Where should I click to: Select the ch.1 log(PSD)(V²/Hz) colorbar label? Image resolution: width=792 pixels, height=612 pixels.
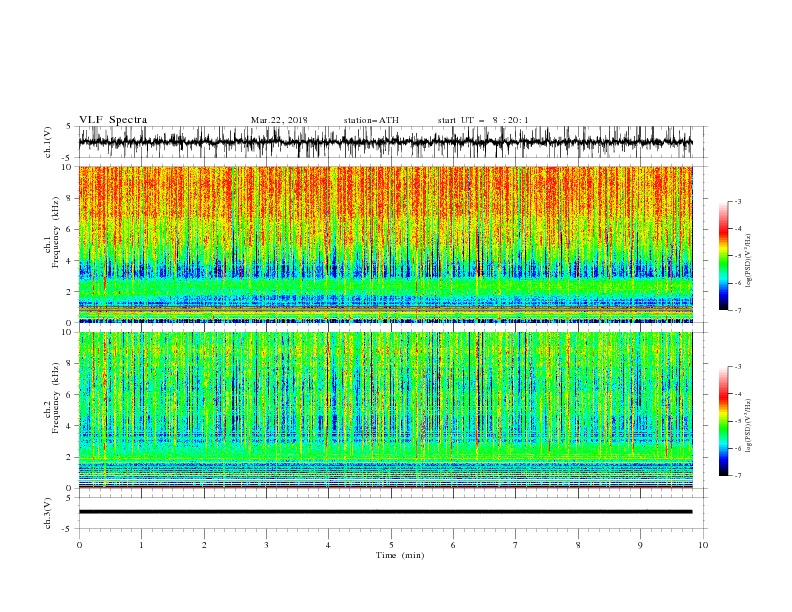click(748, 261)
